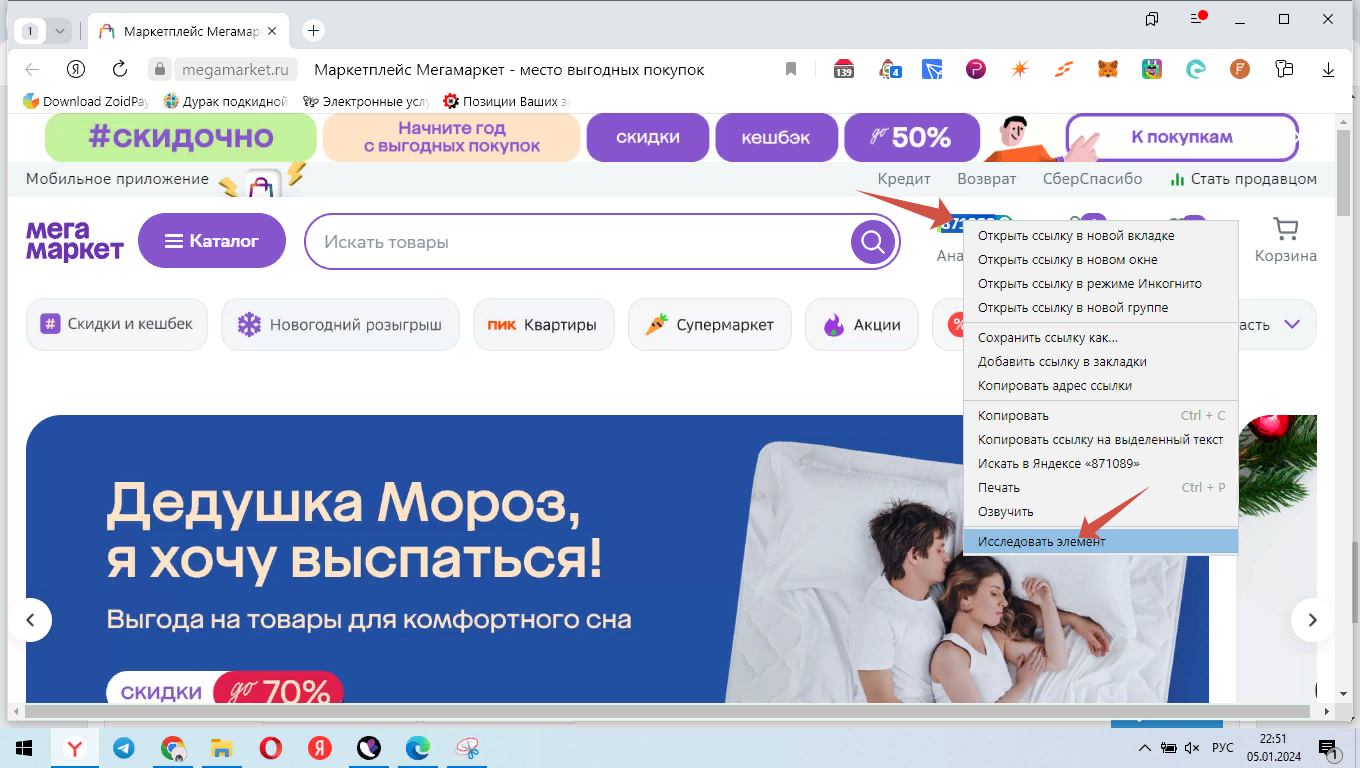Open Microsoft Edge from the taskbar
Viewport: 1360px width, 768px height.
[x=417, y=748]
